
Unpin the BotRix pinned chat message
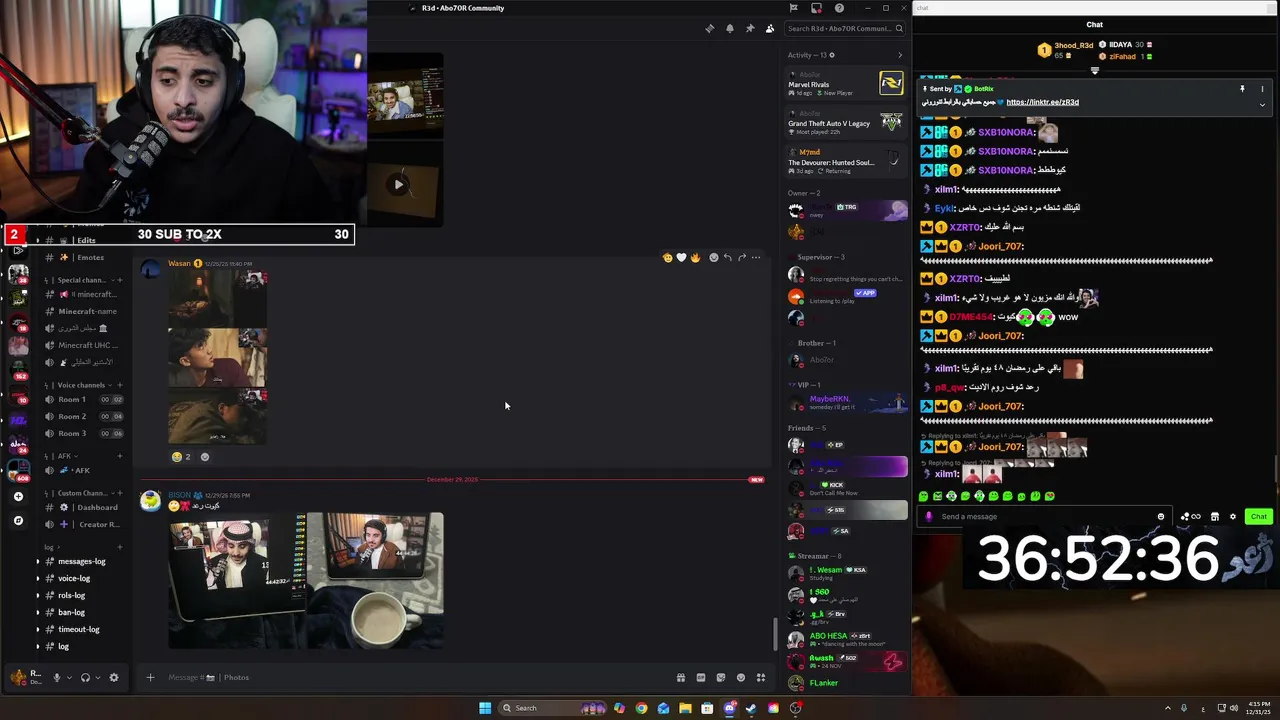1242,89
